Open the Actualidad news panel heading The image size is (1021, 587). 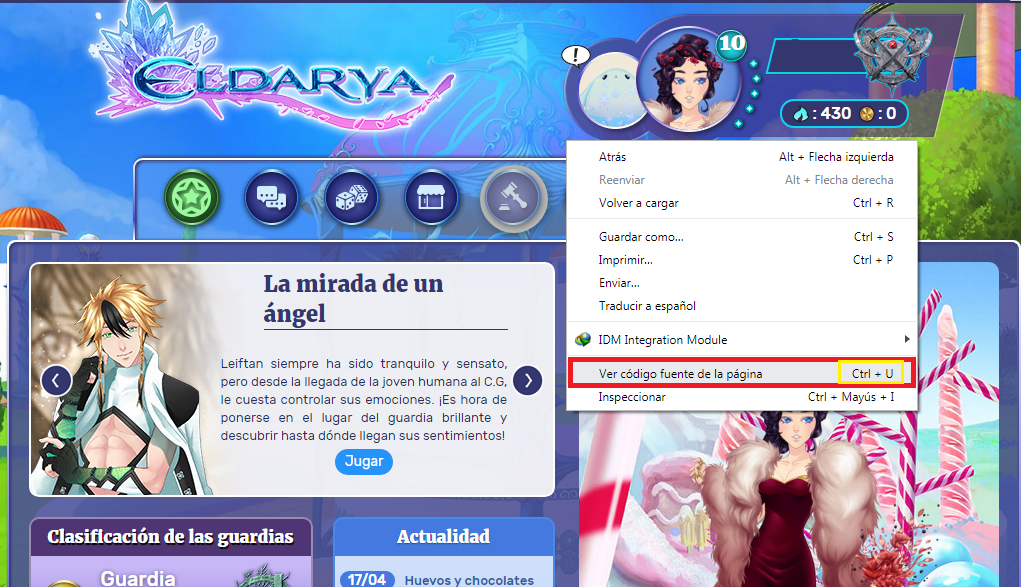click(x=443, y=537)
